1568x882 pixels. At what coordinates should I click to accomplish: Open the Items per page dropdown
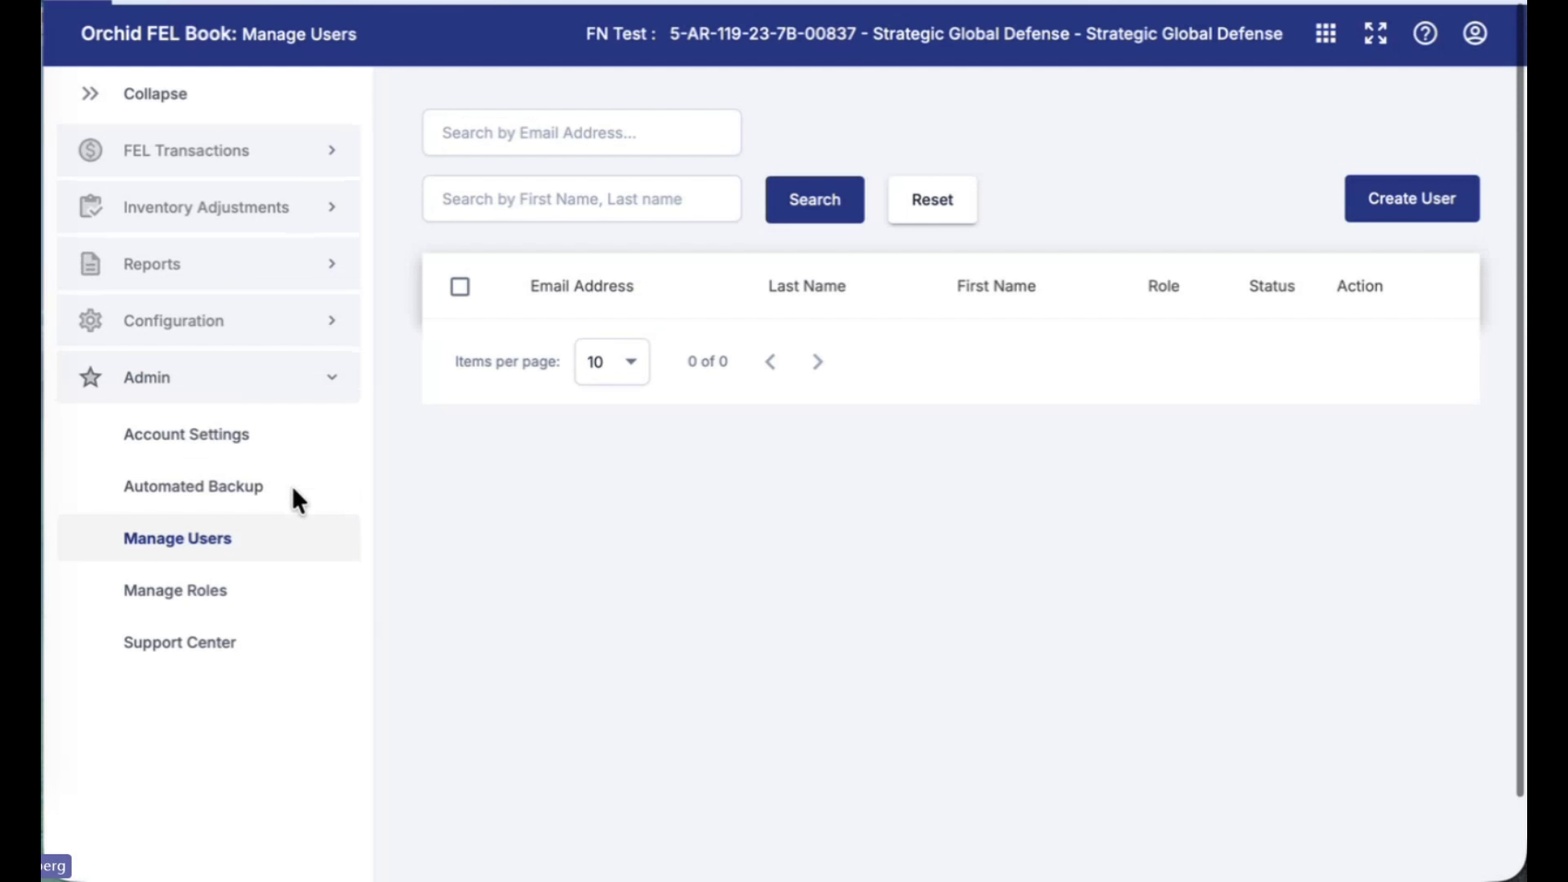(x=612, y=362)
